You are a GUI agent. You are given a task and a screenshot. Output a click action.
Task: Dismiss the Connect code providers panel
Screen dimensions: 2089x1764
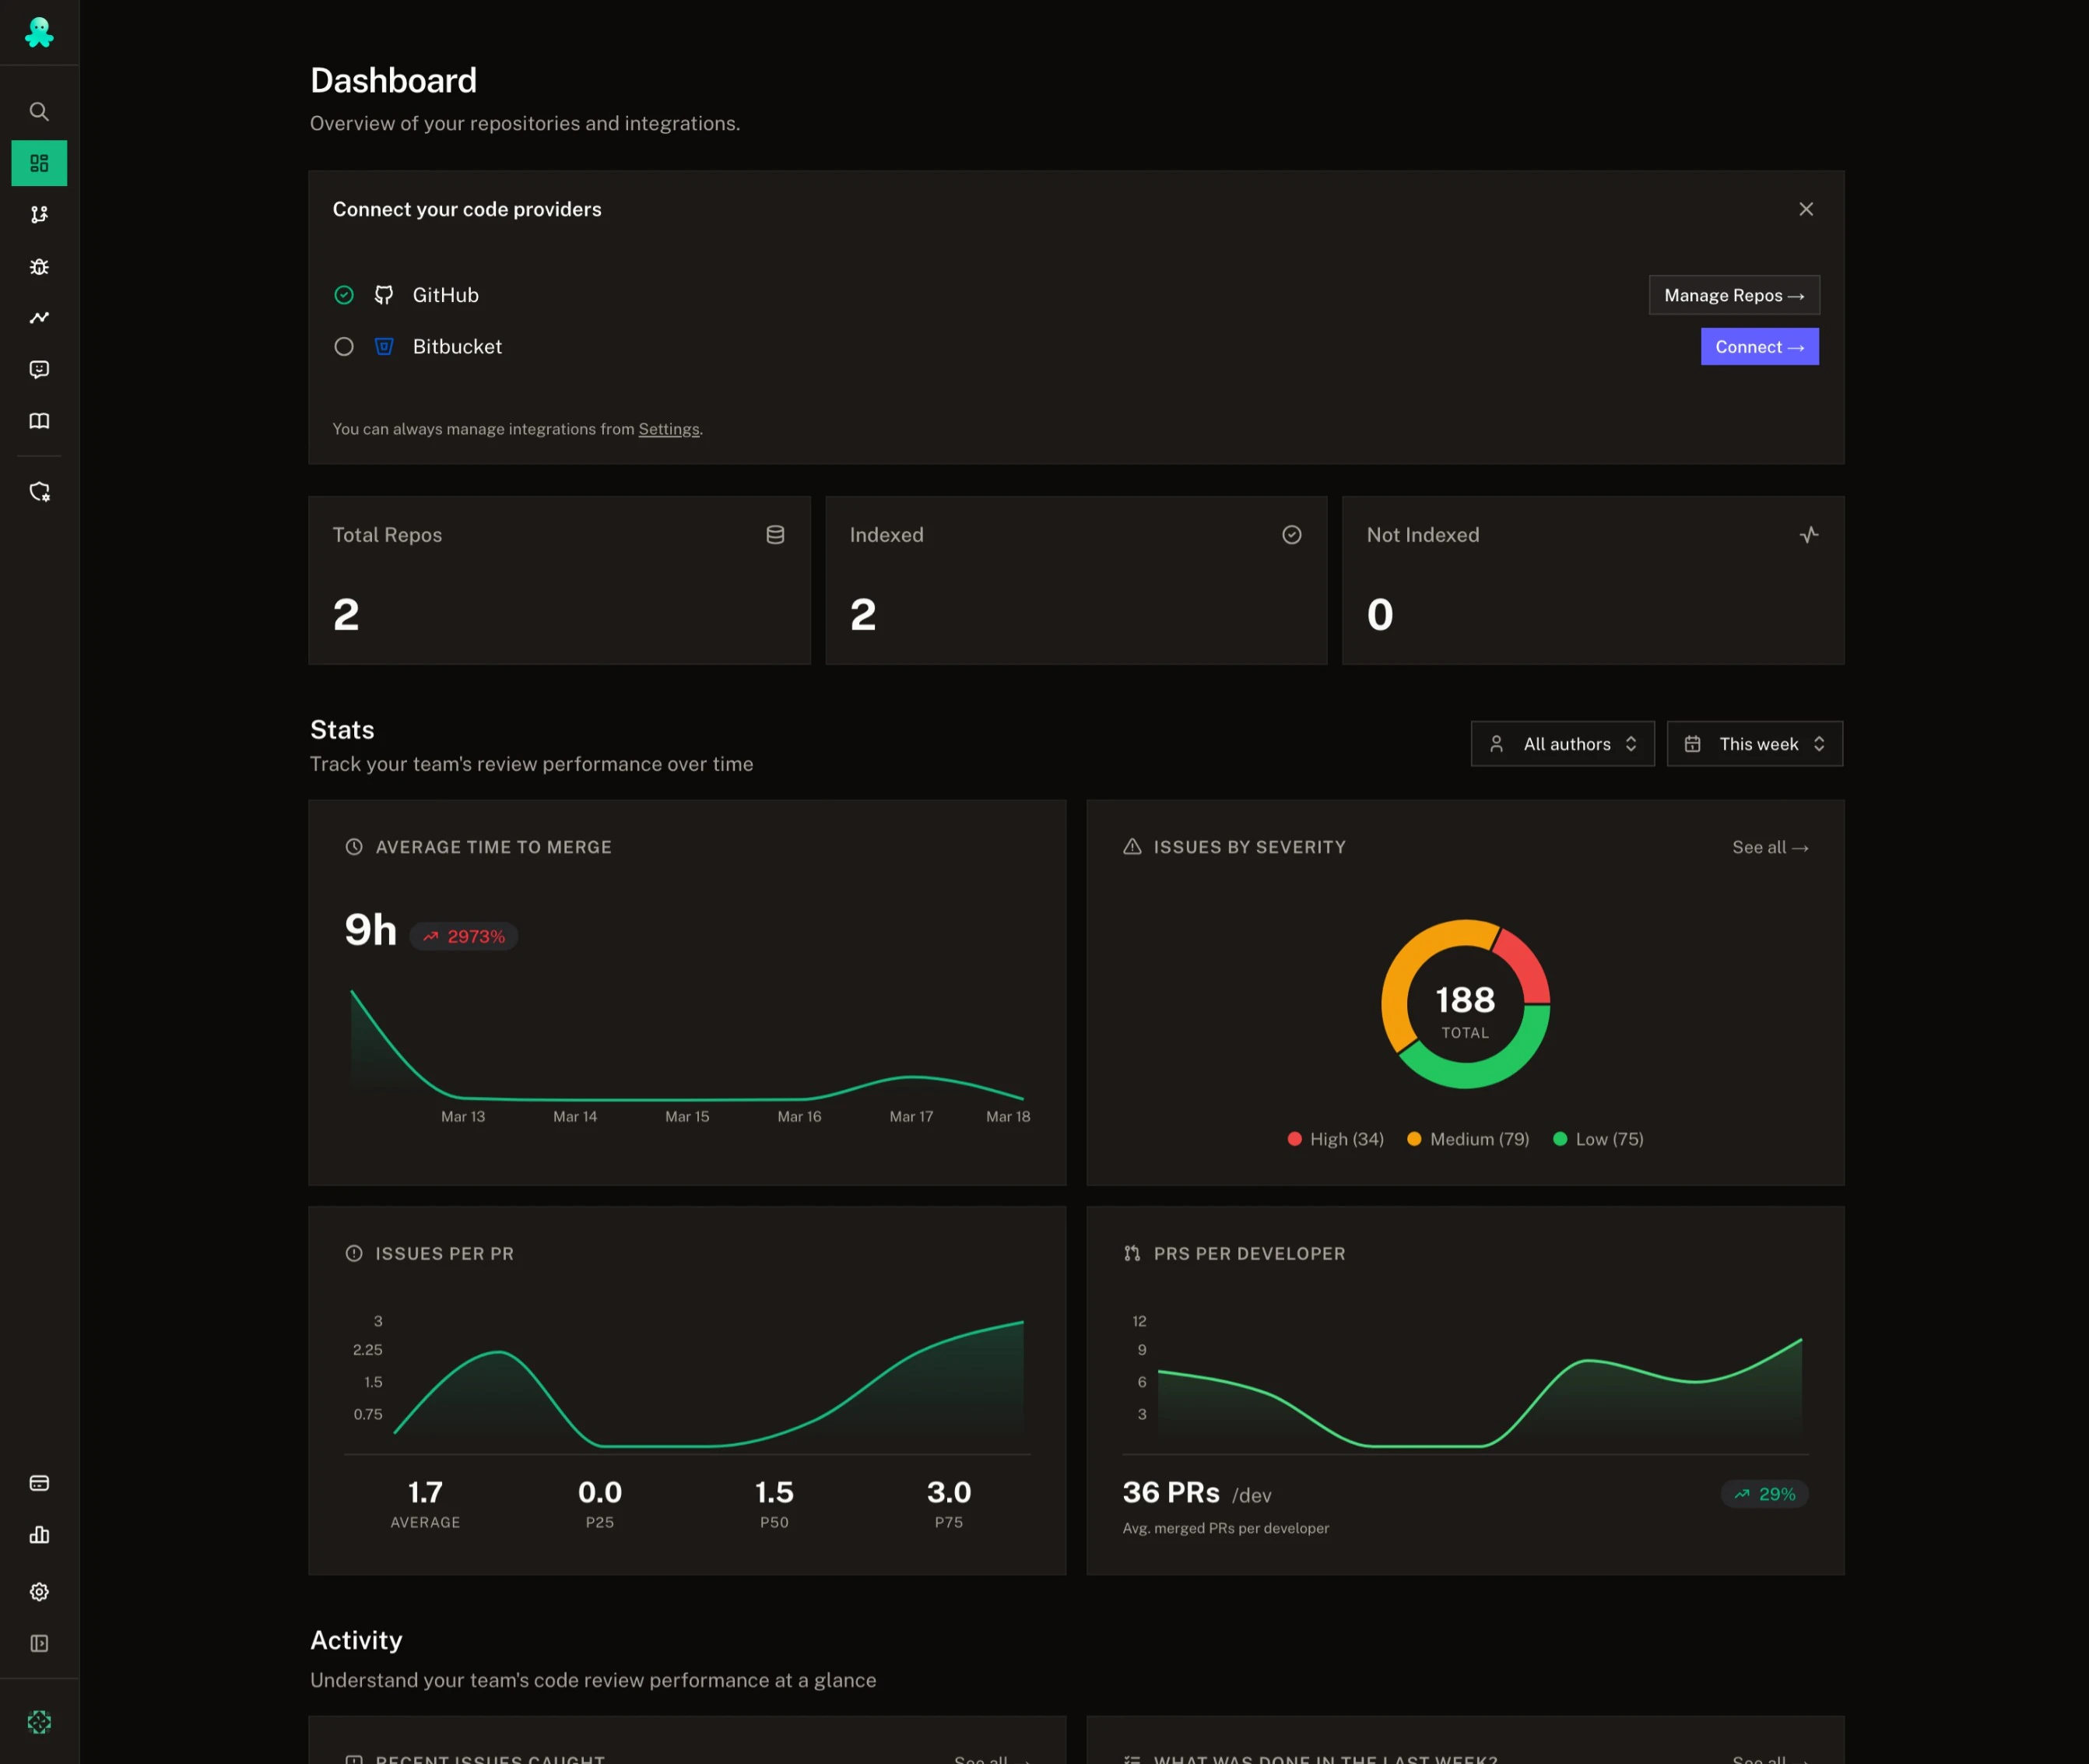(1805, 209)
